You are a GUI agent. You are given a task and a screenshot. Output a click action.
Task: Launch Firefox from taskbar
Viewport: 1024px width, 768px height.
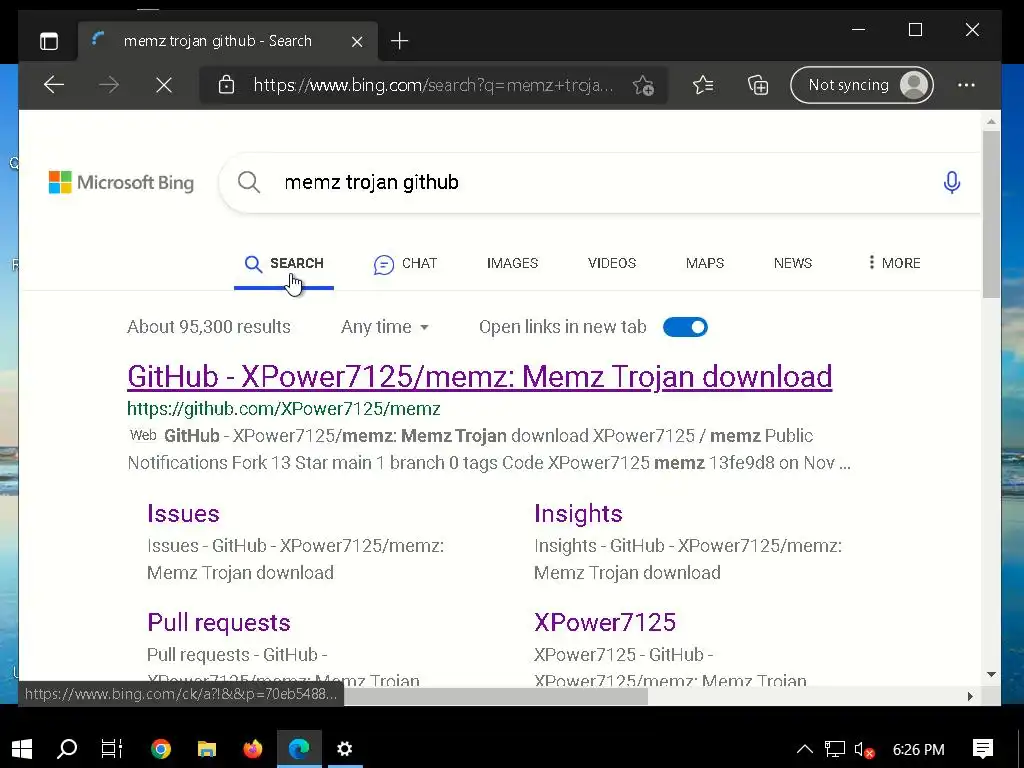click(x=253, y=749)
